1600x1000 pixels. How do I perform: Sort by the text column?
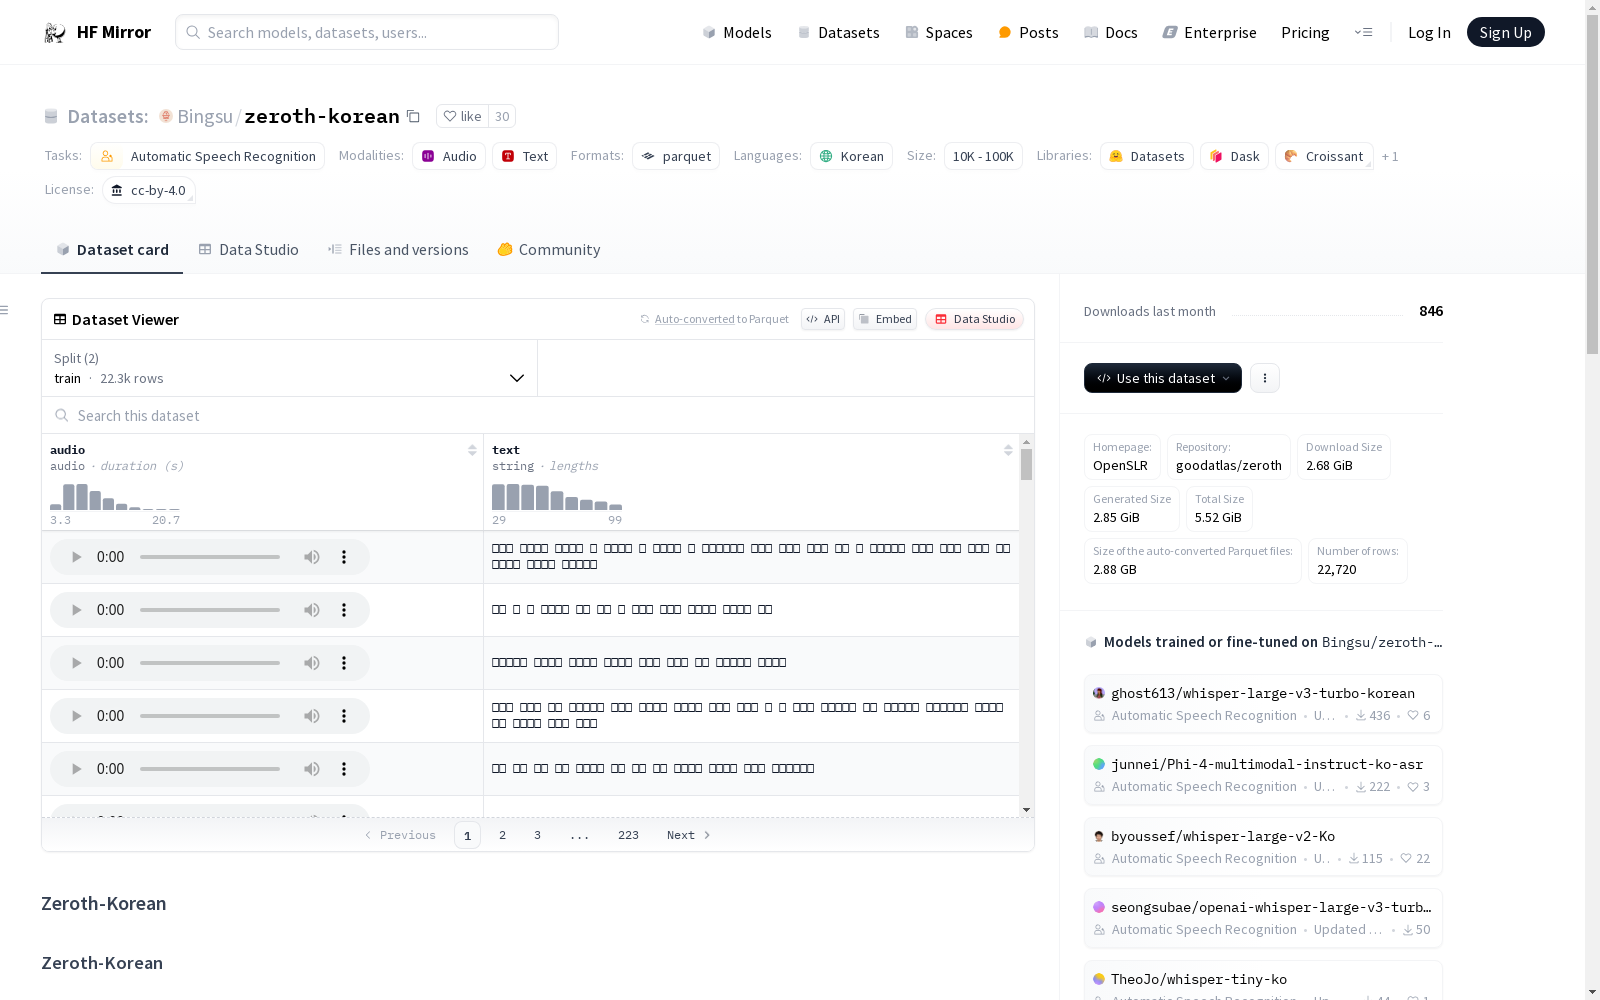[1008, 450]
